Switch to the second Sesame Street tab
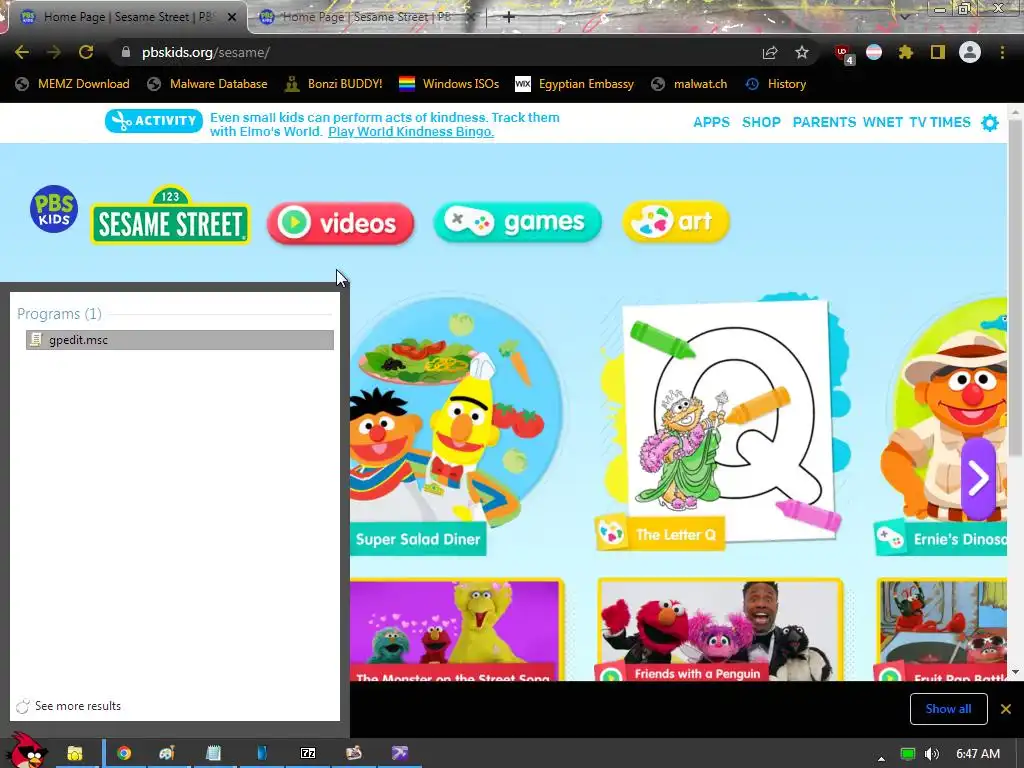The width and height of the screenshot is (1024, 768). 366,17
